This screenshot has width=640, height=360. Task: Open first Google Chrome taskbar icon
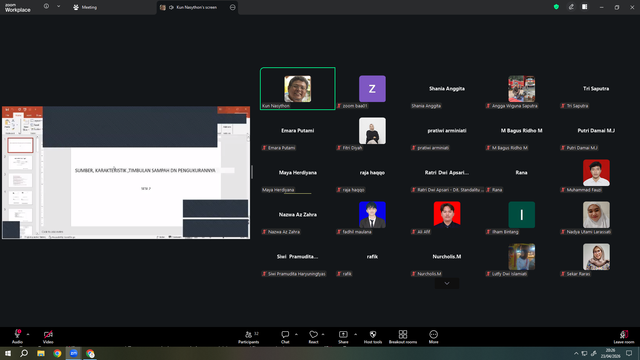click(x=57, y=353)
